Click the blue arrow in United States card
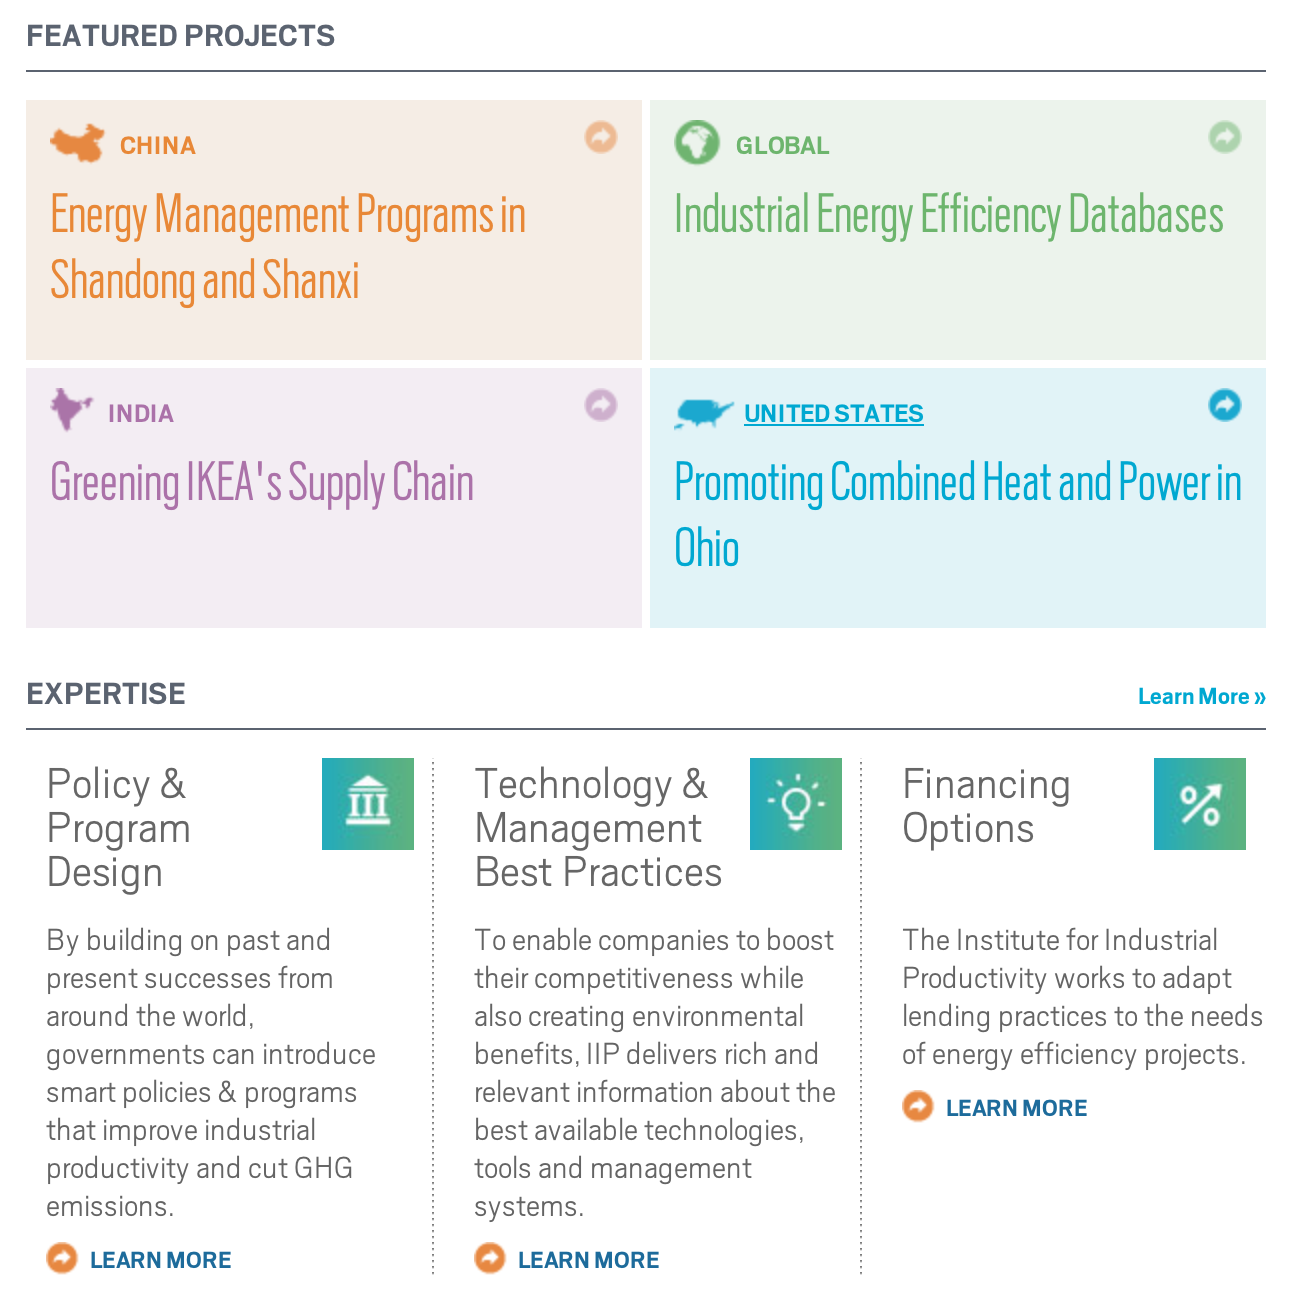 [1225, 405]
